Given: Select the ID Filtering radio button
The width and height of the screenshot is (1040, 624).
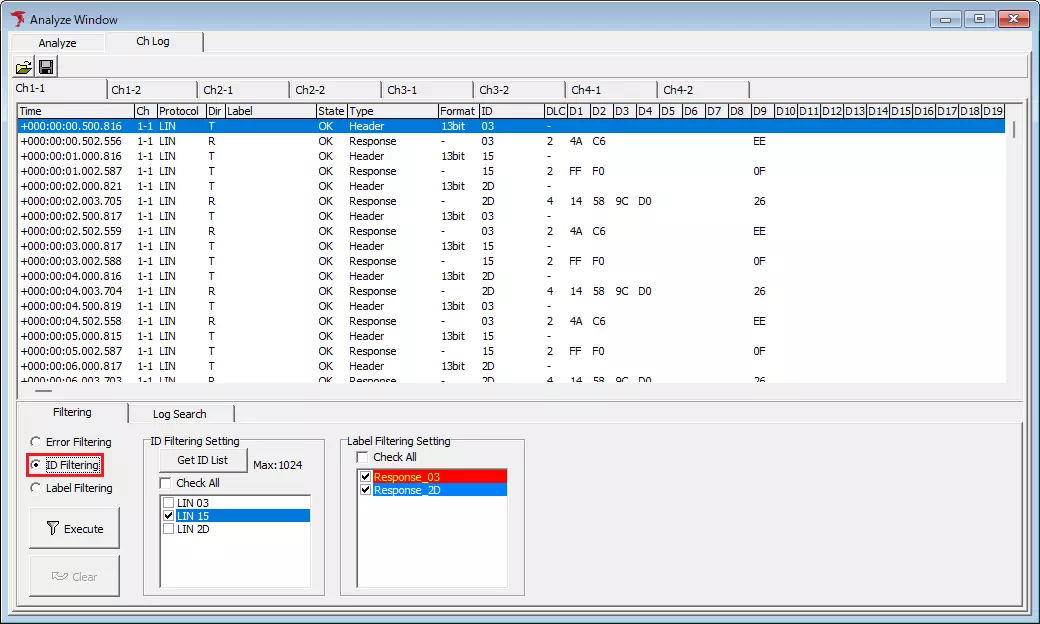Looking at the screenshot, I should tap(36, 464).
